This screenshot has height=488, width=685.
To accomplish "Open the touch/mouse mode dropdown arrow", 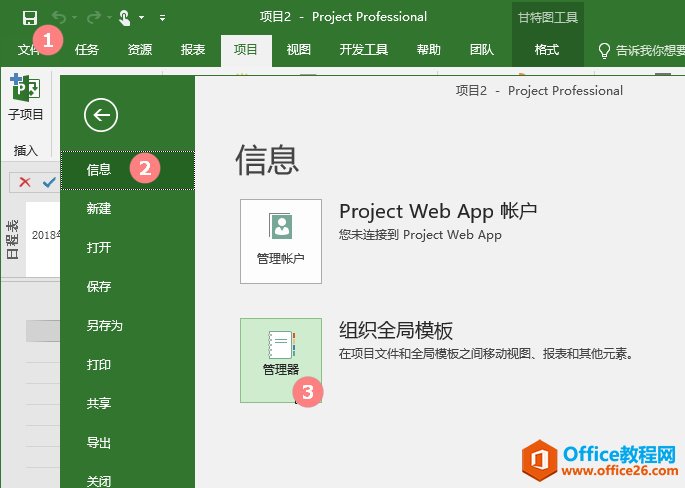I will [x=141, y=17].
